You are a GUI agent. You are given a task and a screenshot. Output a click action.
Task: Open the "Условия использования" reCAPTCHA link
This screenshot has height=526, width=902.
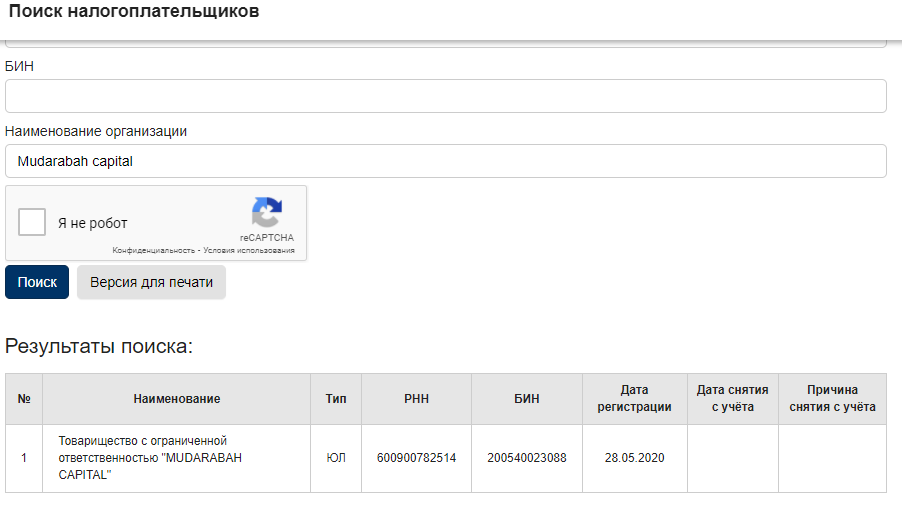[x=247, y=250]
